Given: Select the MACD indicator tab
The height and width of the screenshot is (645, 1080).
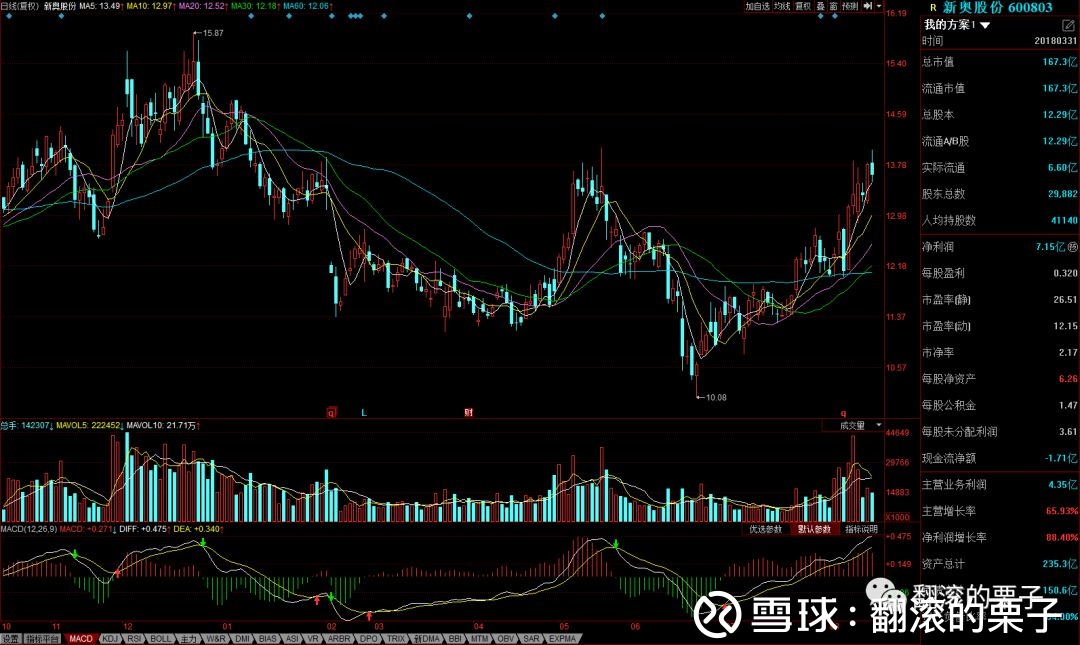Looking at the screenshot, I should [80, 638].
